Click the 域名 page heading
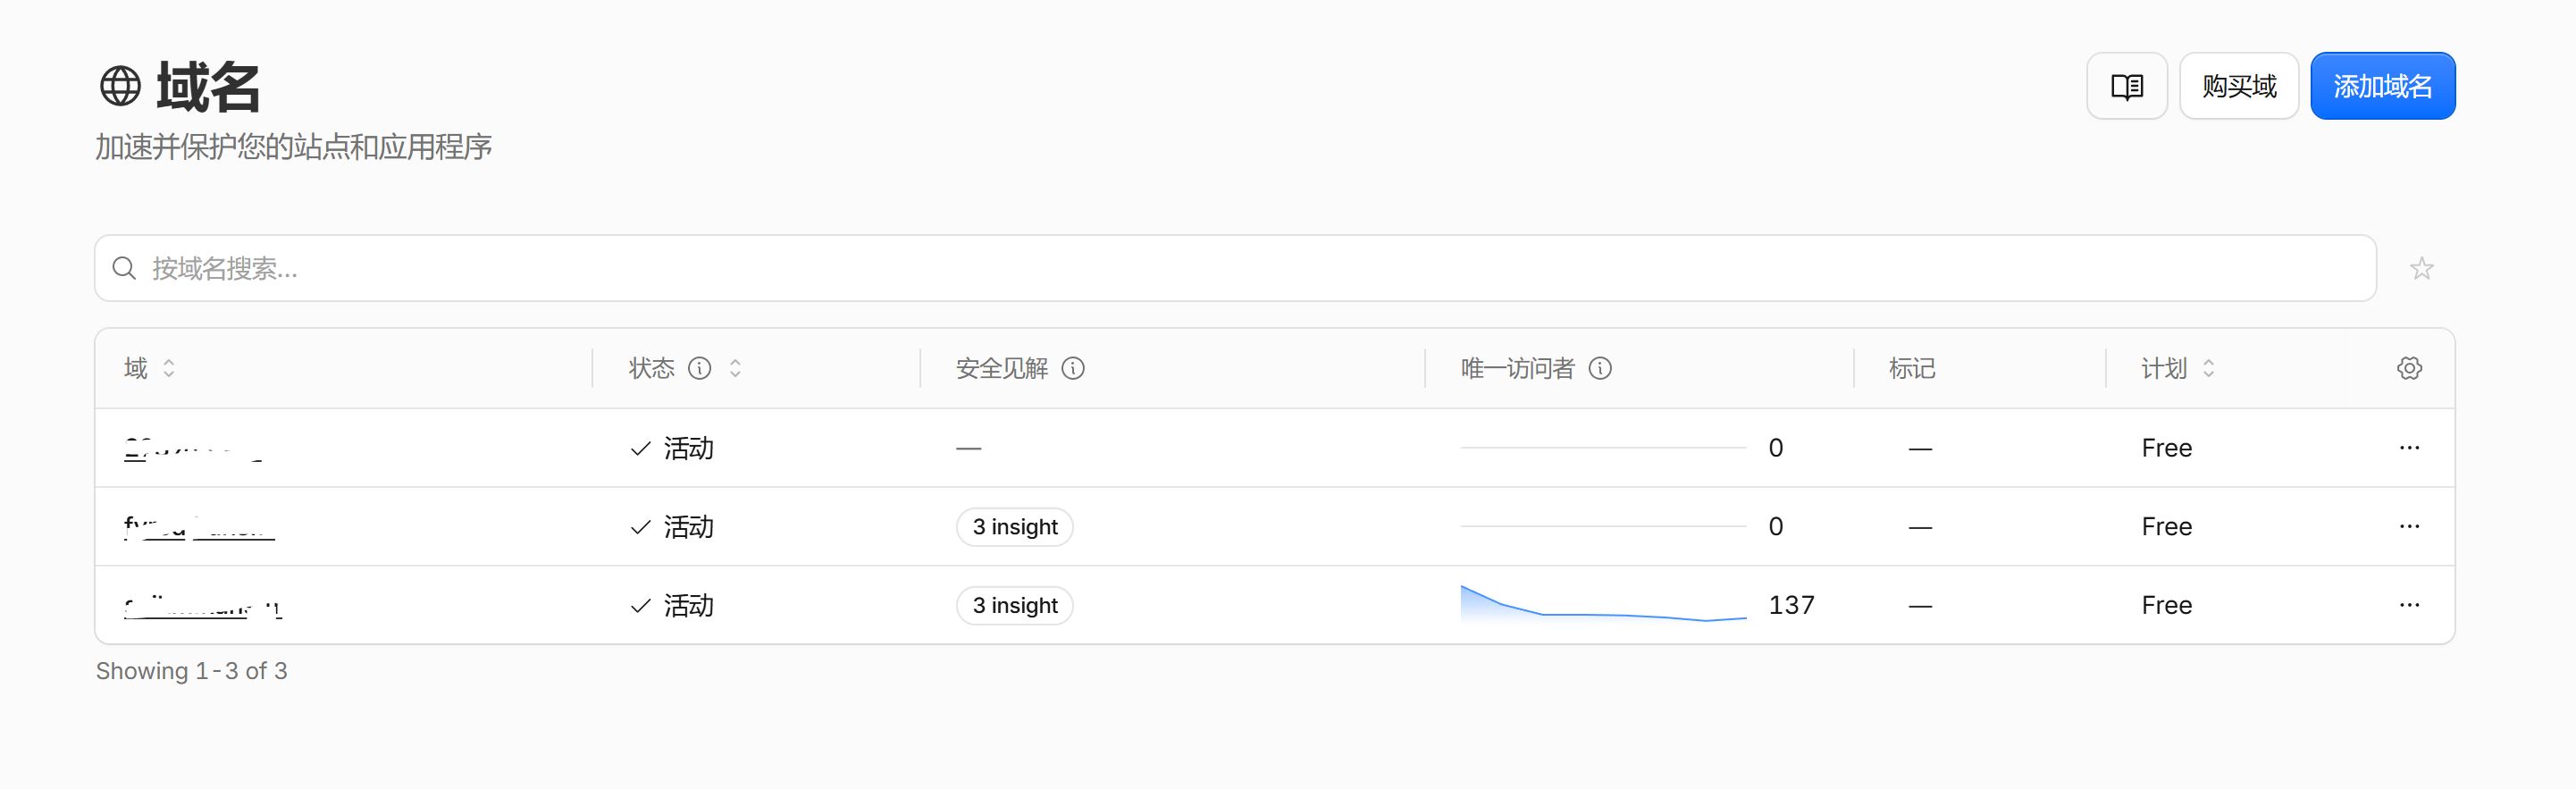 (x=208, y=87)
